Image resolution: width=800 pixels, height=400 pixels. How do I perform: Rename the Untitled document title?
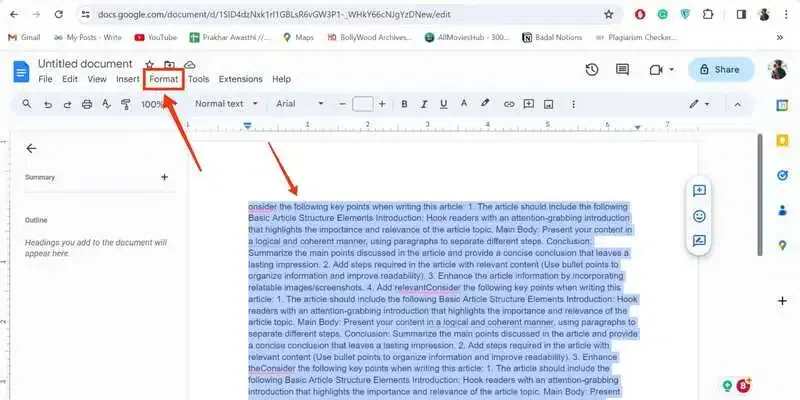pos(85,64)
